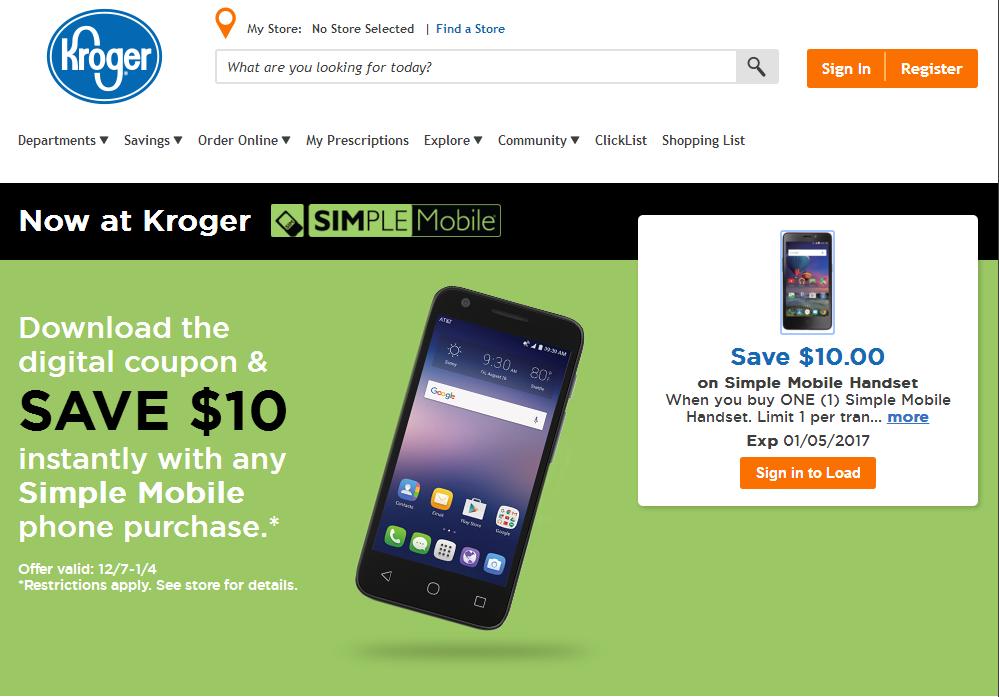Click the Register button
Screen dimensions: 999x697
(x=931, y=68)
